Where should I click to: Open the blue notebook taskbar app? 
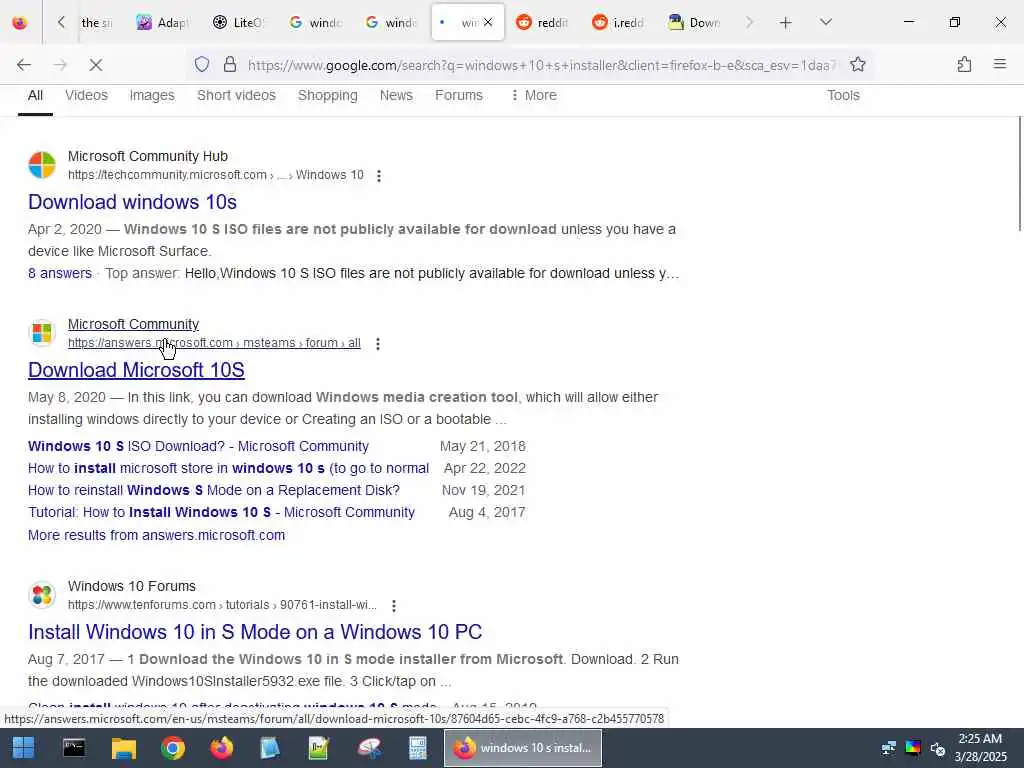point(270,748)
